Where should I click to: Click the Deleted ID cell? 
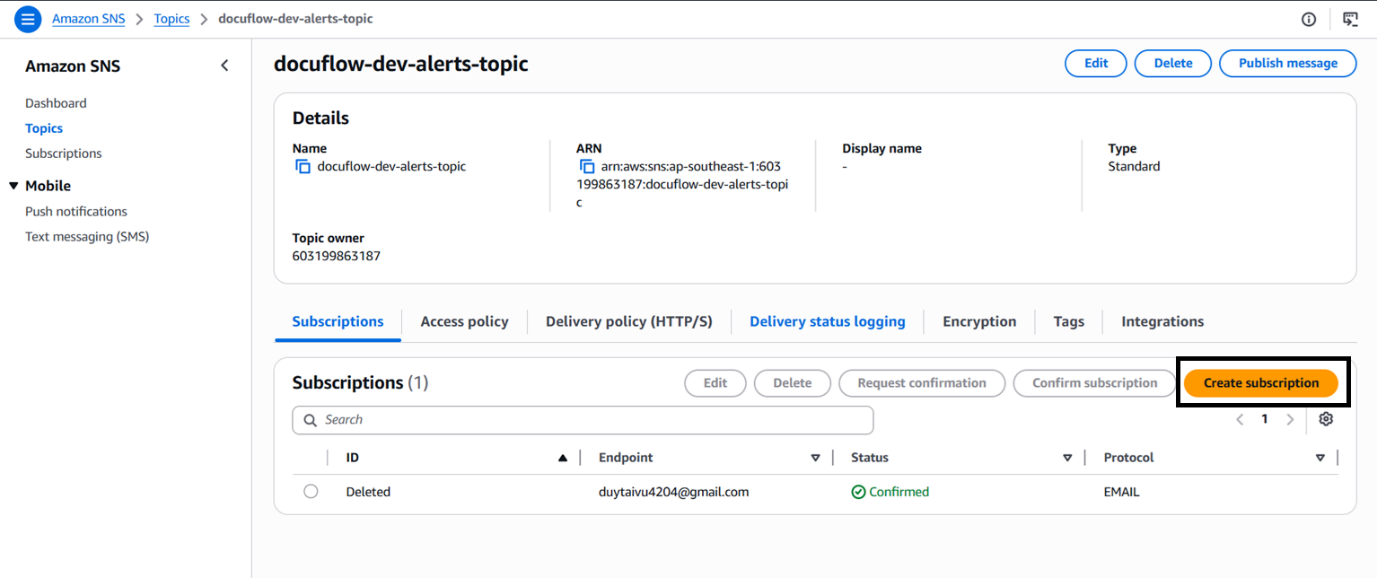[x=368, y=492]
